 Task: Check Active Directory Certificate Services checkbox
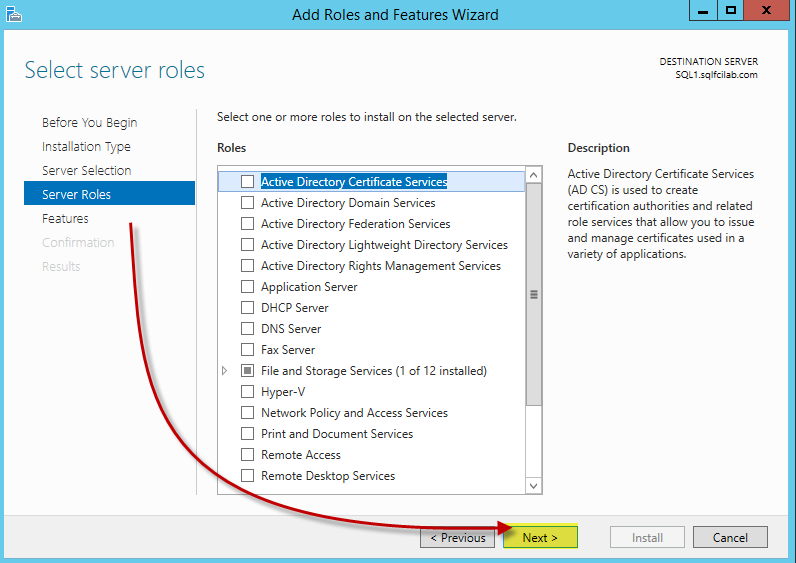pos(247,182)
